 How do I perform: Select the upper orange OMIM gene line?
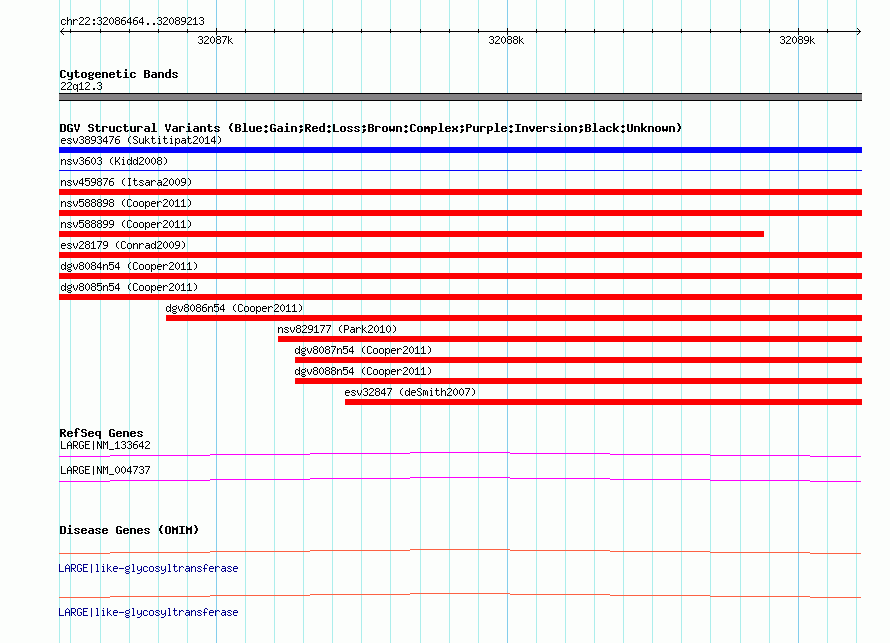(460, 551)
